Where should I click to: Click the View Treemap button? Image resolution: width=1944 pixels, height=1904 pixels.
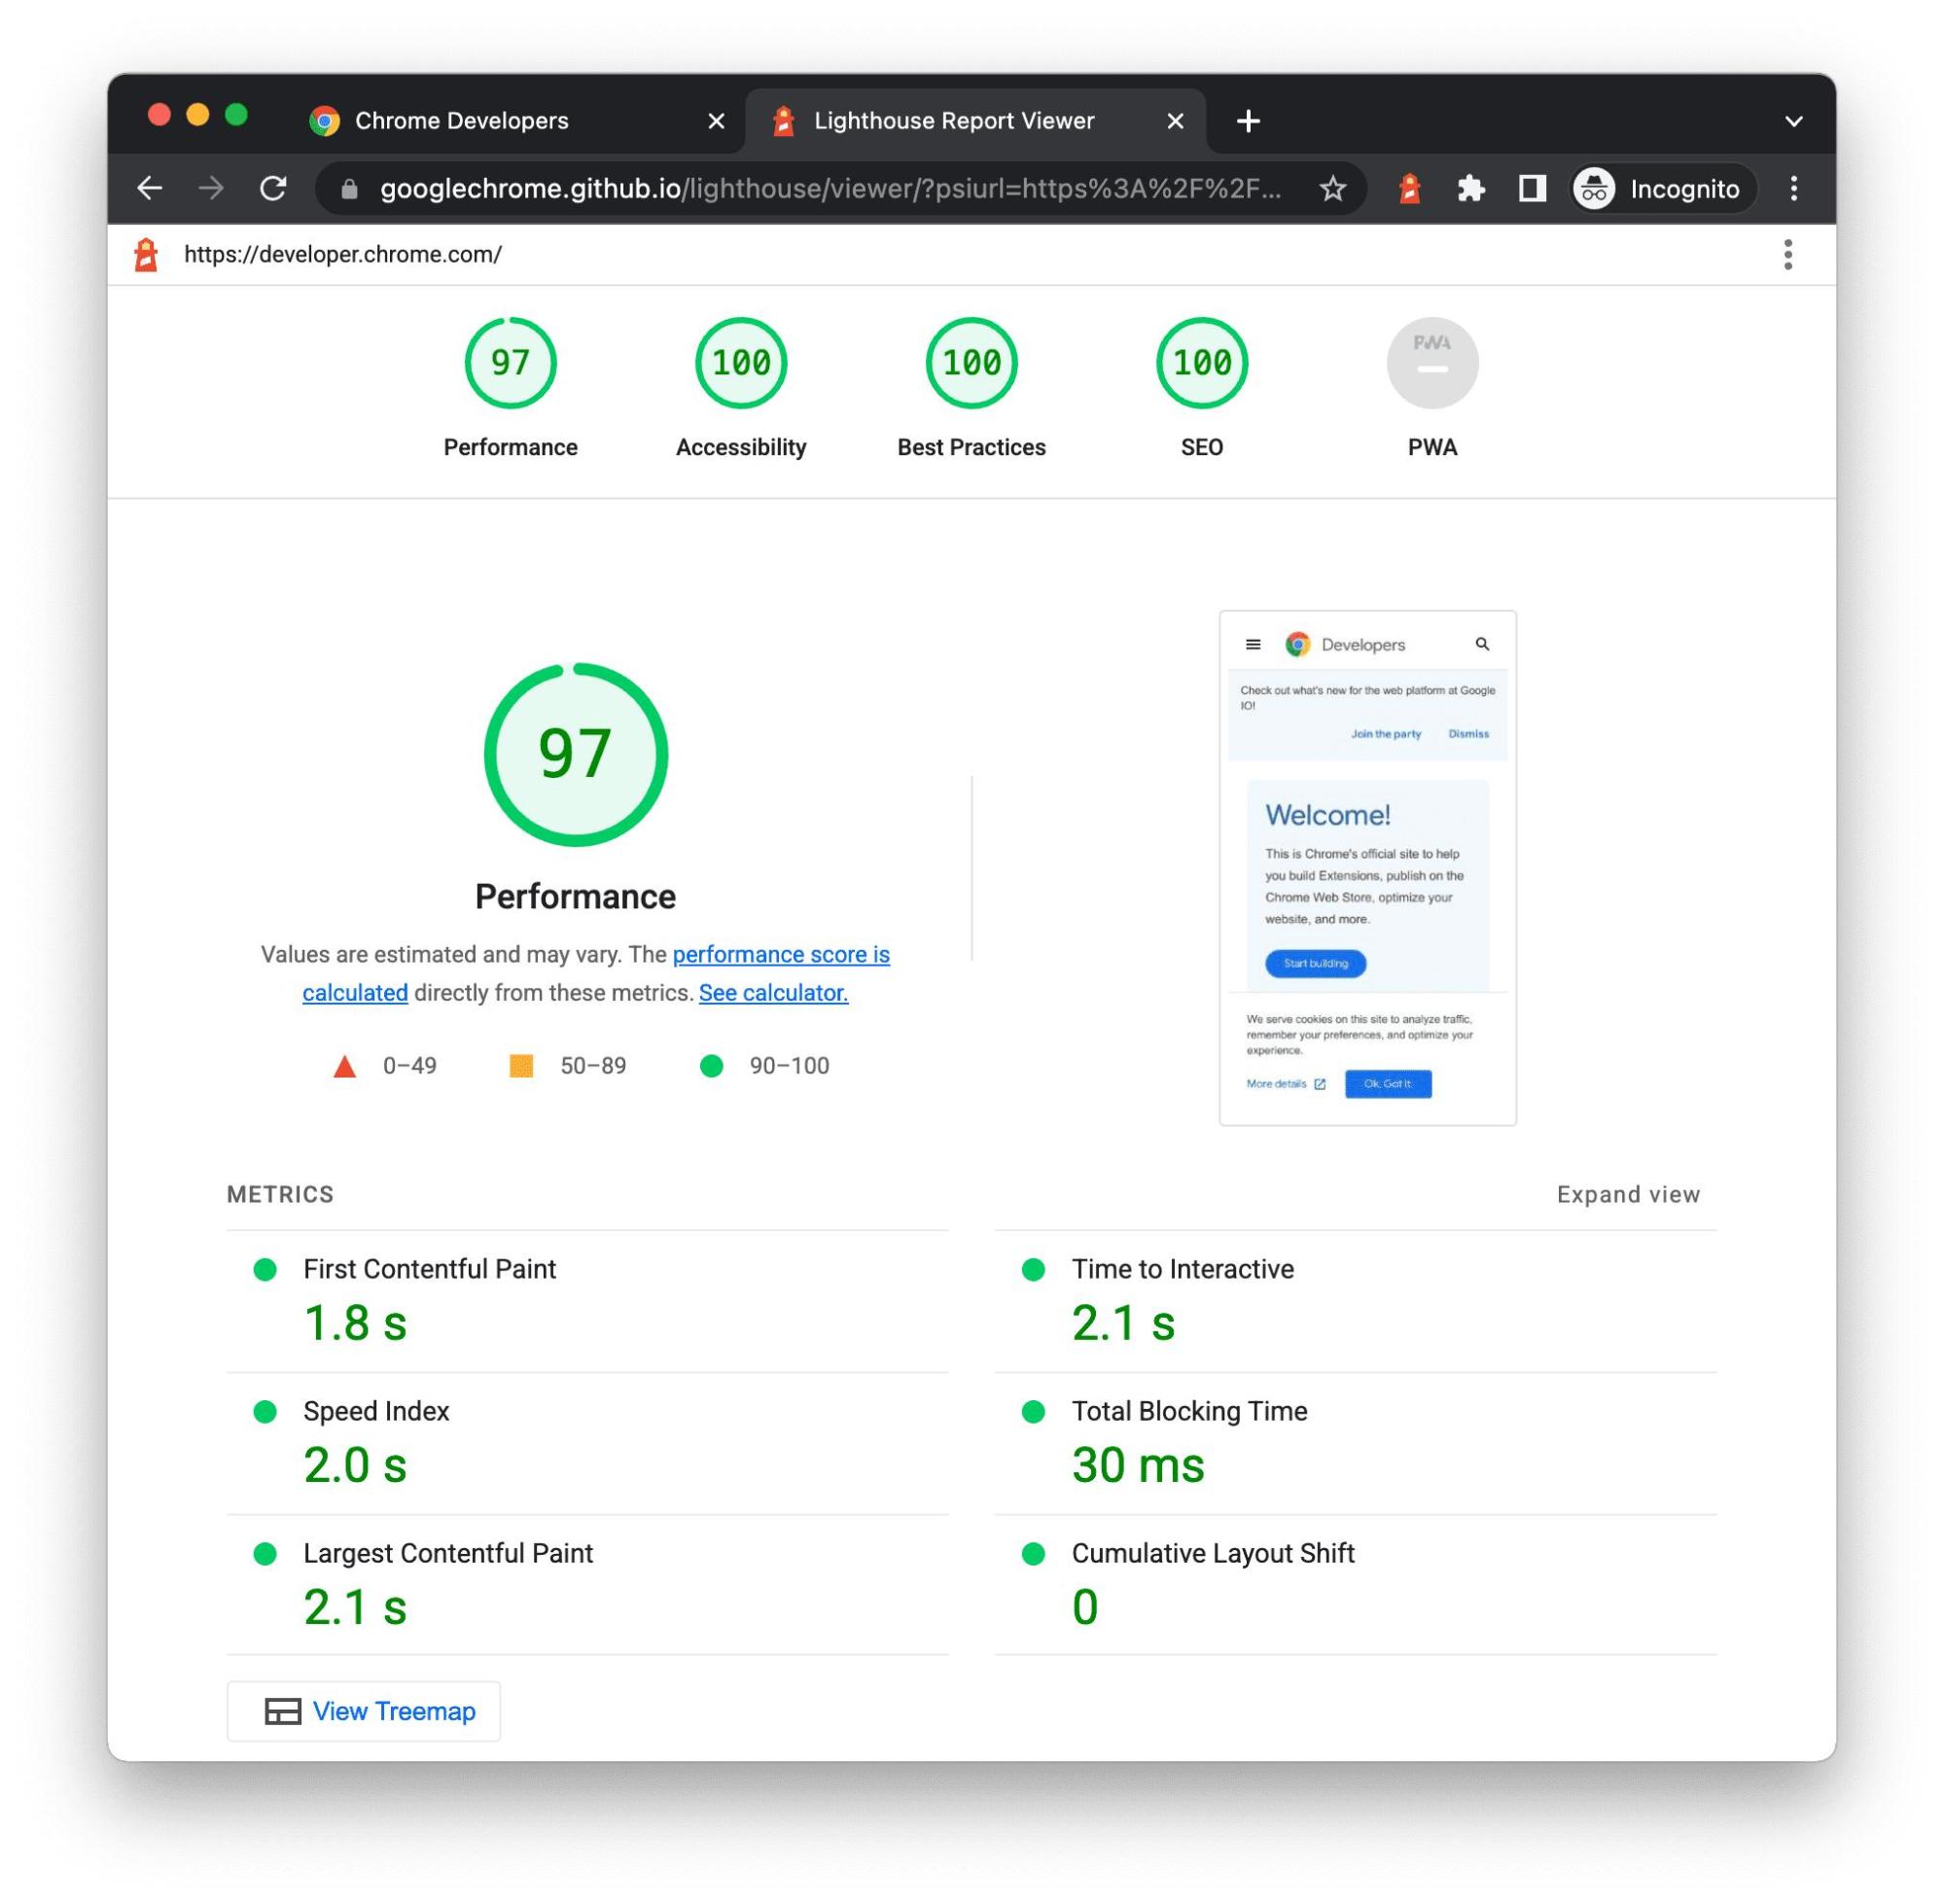click(x=364, y=1711)
